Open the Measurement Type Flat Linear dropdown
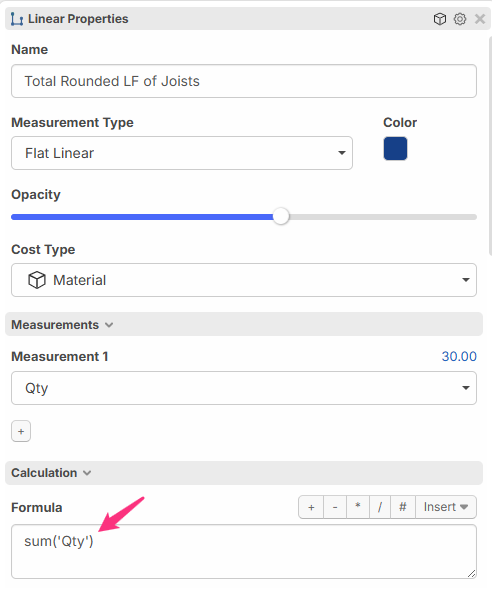492x593 pixels. point(182,153)
